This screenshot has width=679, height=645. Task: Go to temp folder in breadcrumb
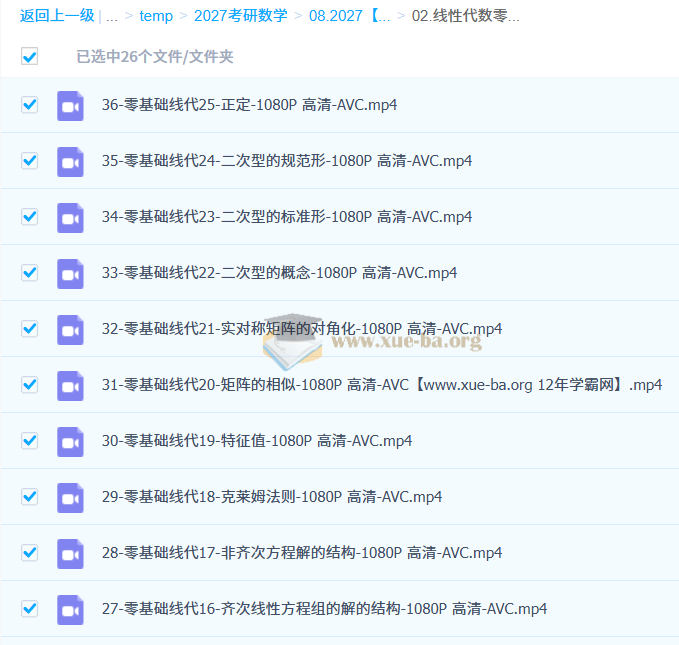tap(156, 16)
